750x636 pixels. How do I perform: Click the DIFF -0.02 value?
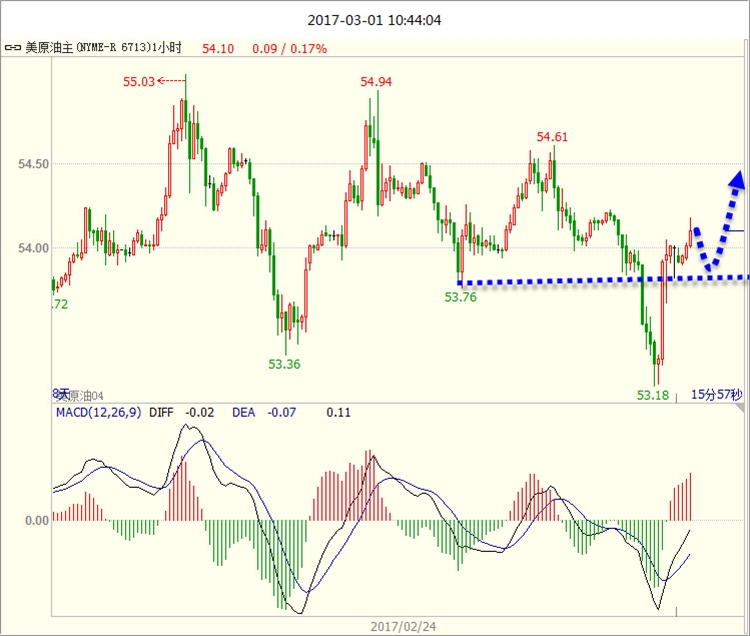(x=181, y=412)
